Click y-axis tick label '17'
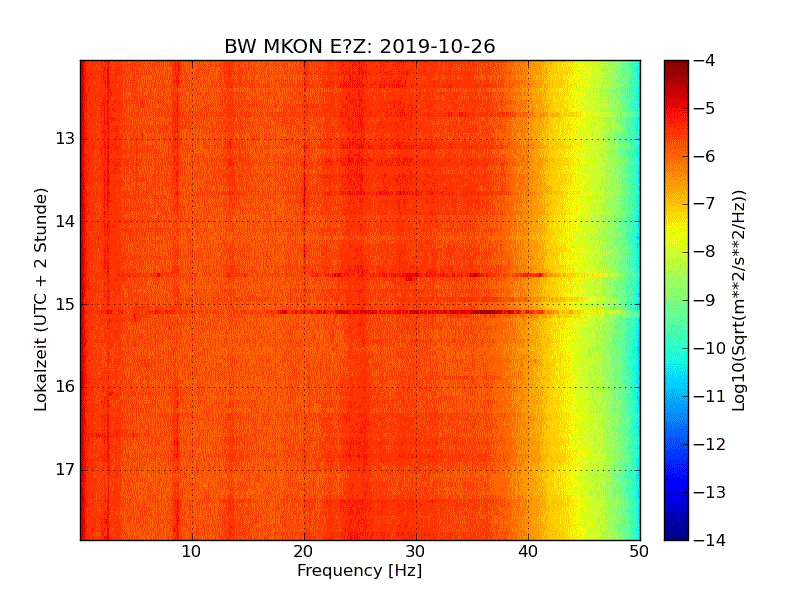The height and width of the screenshot is (600, 800). [x=65, y=469]
